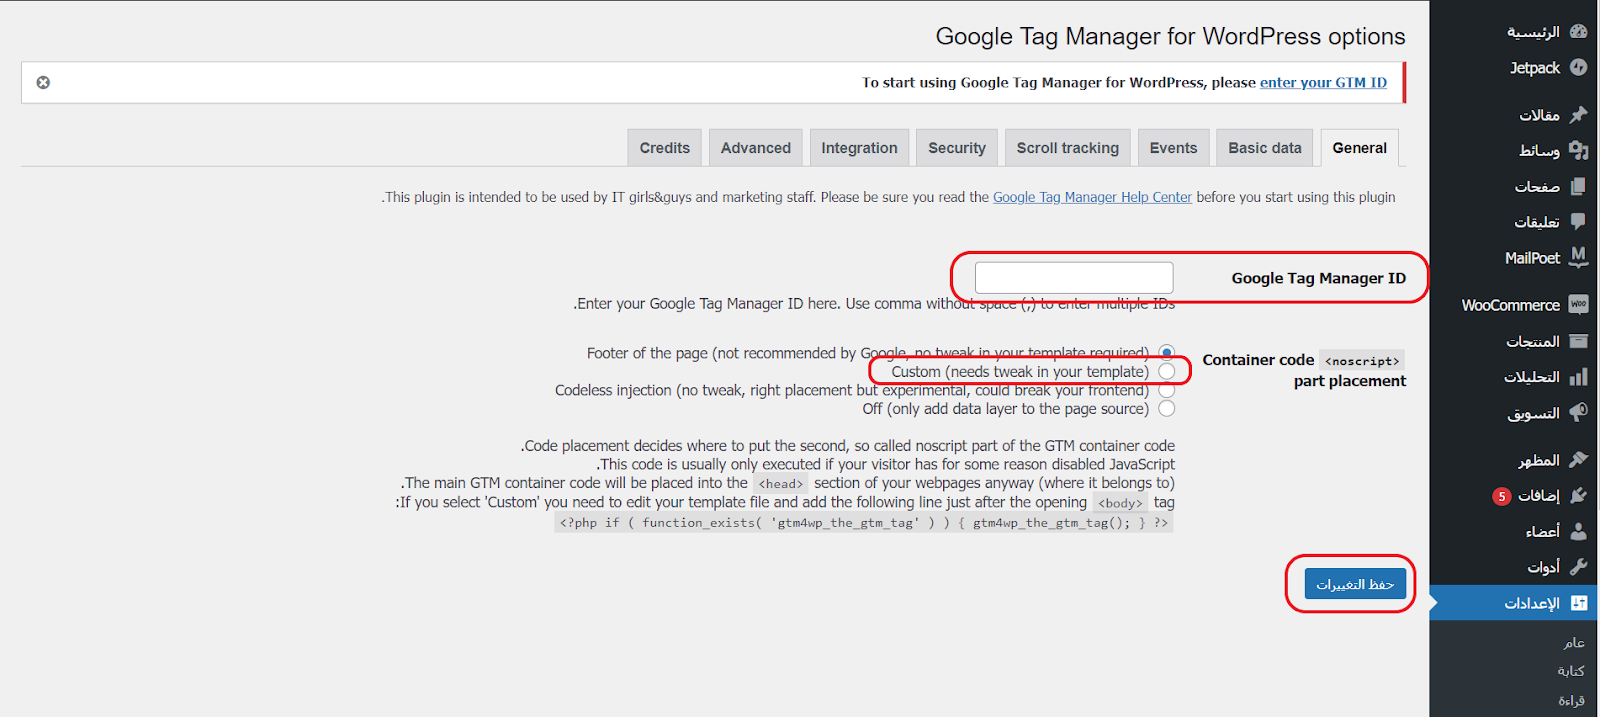This screenshot has width=1600, height=717.
Task: Switch to the Basic data tab
Action: [1265, 148]
